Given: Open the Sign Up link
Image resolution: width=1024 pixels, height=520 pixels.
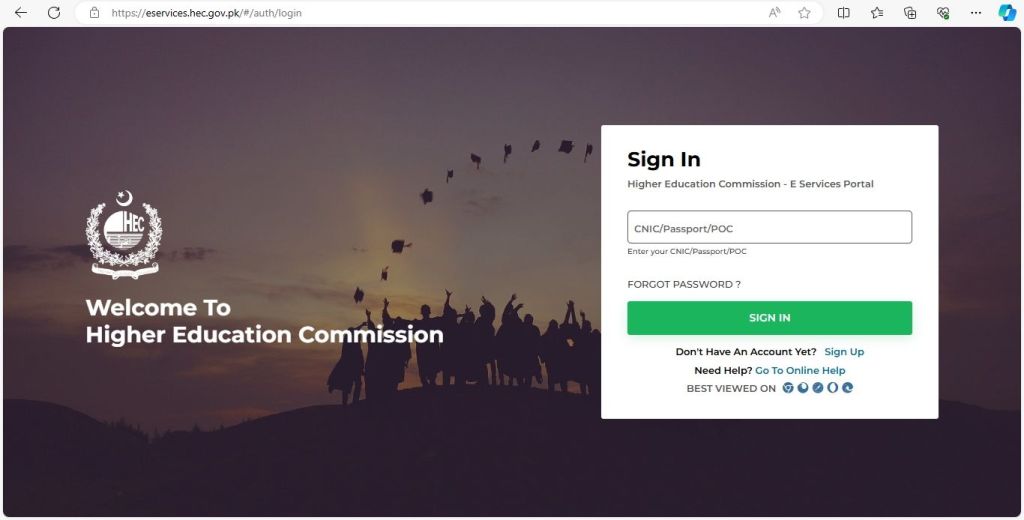Looking at the screenshot, I should [844, 351].
